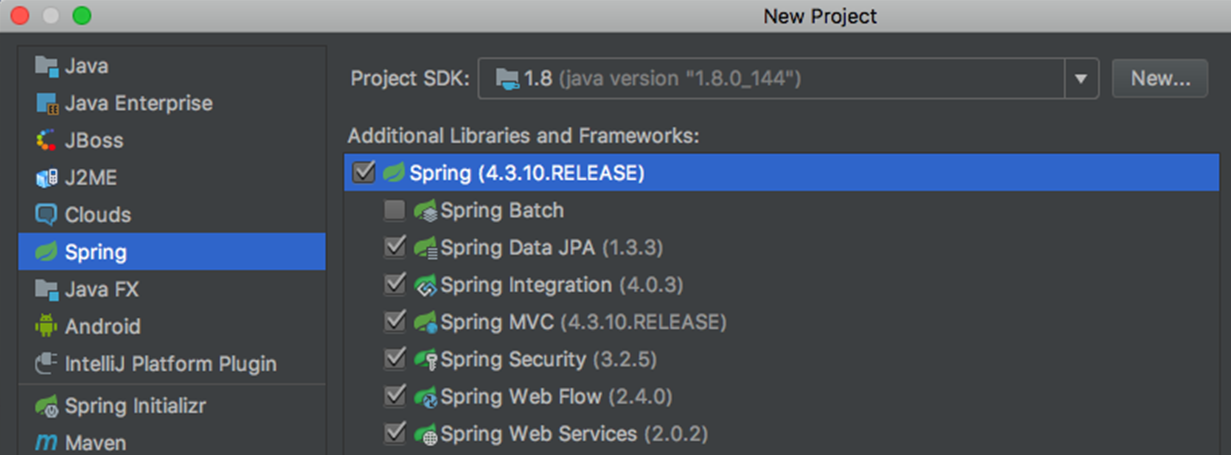Click the New... SDK button
This screenshot has width=1231, height=455.
pos(1160,78)
